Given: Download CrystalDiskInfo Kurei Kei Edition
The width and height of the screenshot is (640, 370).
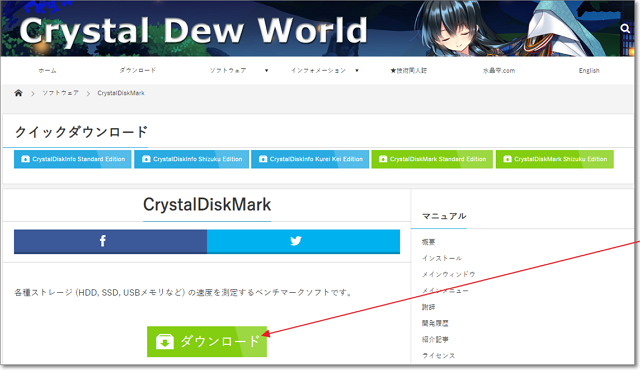Looking at the screenshot, I should coord(310,159).
